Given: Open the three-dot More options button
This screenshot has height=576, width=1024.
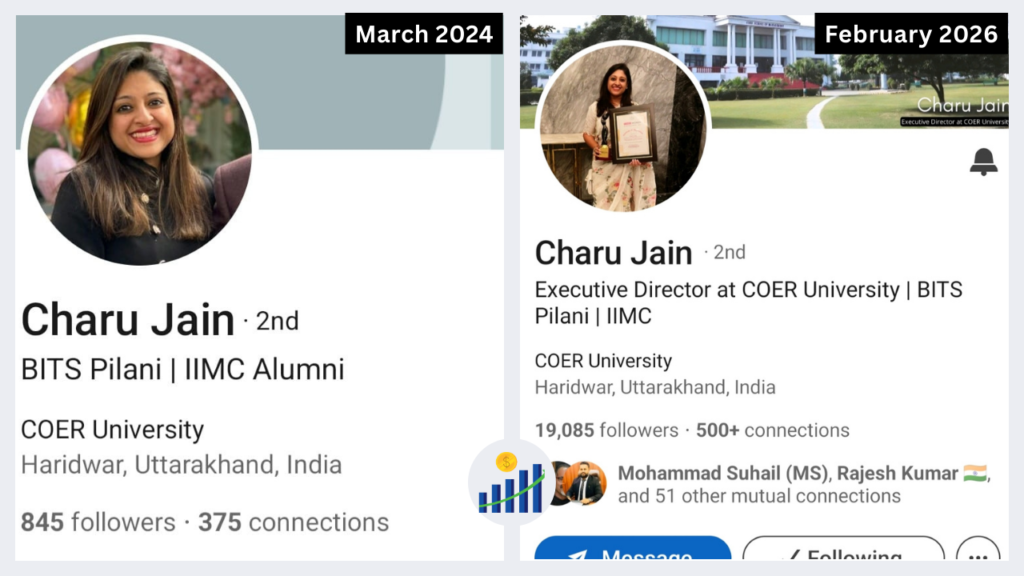Looking at the screenshot, I should (978, 557).
